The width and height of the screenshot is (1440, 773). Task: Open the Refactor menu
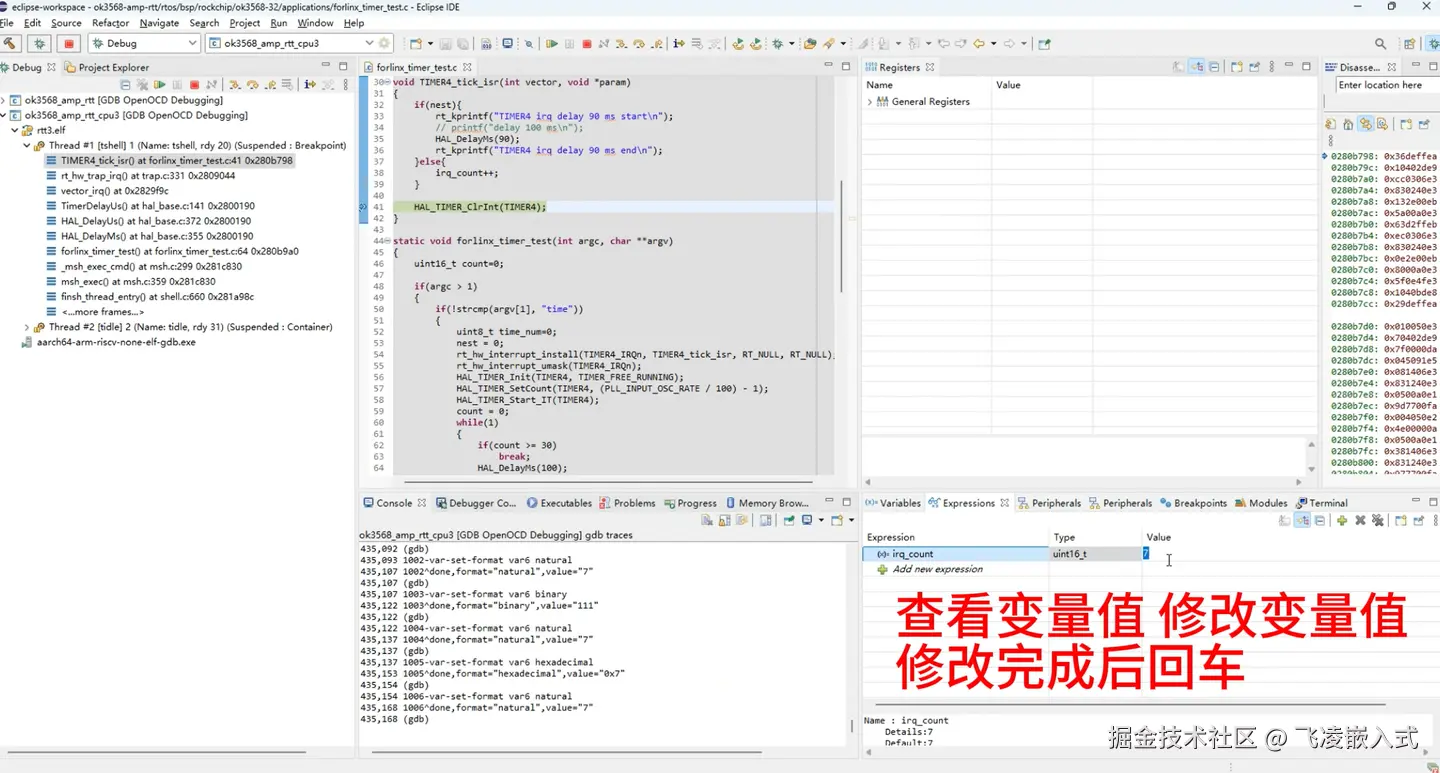coord(110,23)
